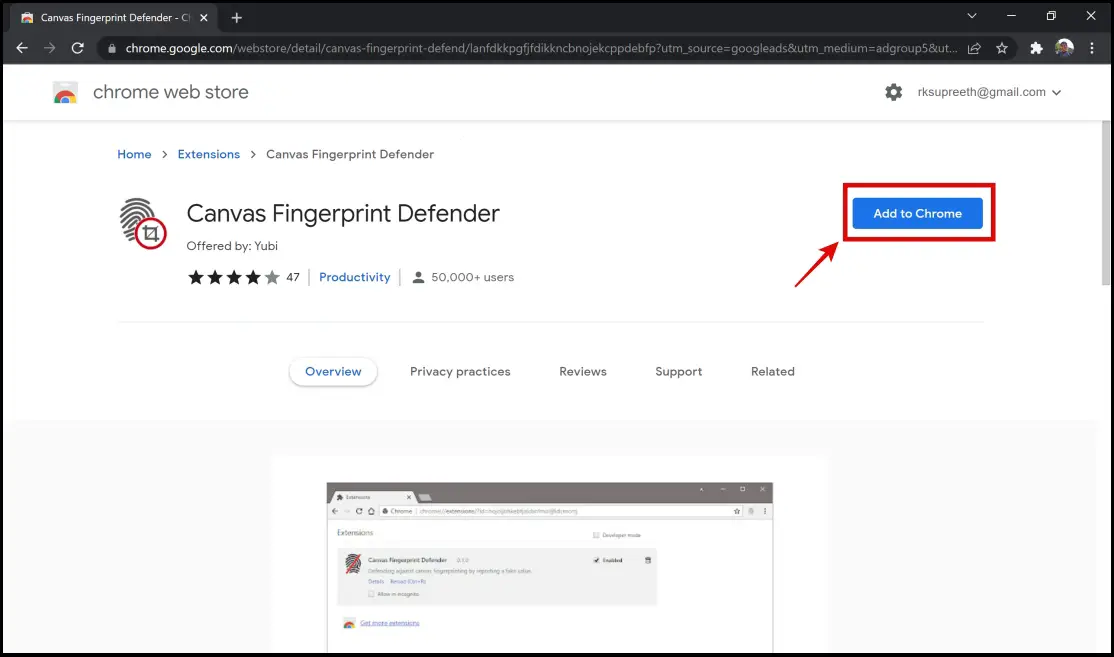Expand the rksupreeth@gmail.com account dropdown
1114x657 pixels.
989,92
